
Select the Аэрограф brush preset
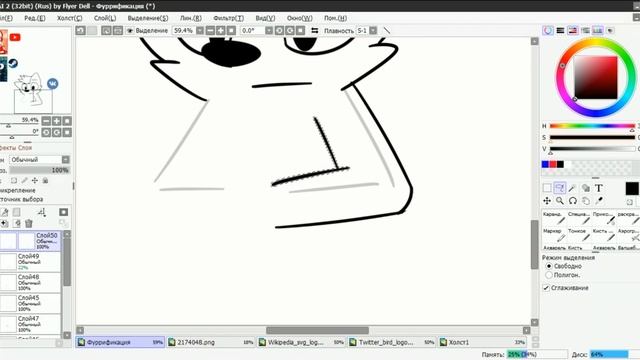pyautogui.click(x=628, y=235)
